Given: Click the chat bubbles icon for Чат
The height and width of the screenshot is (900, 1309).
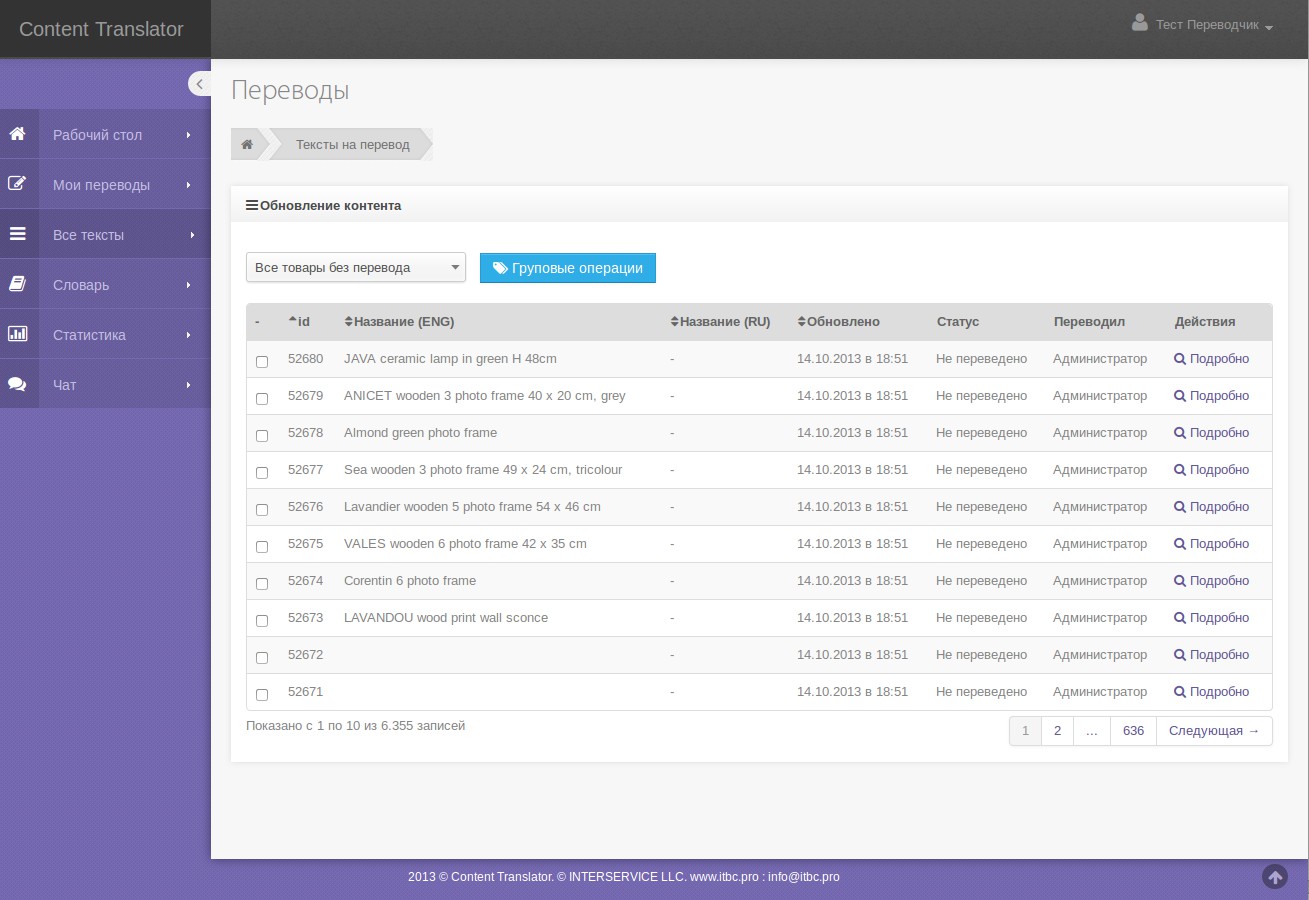Looking at the screenshot, I should point(17,384).
